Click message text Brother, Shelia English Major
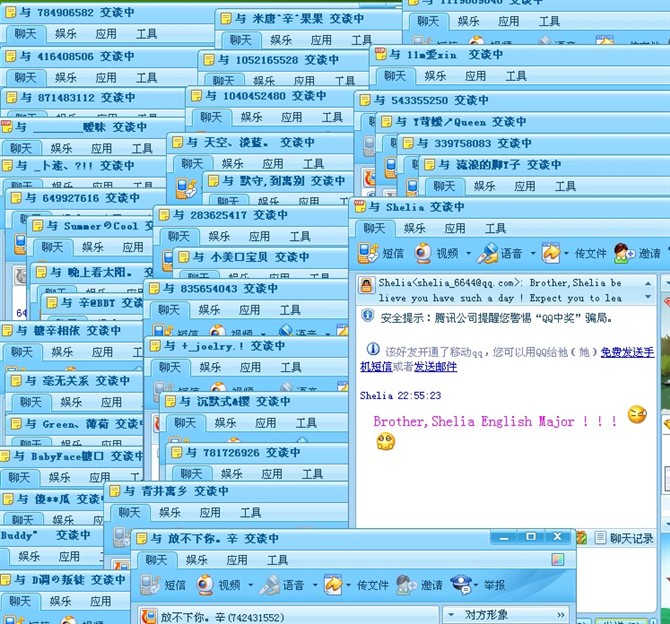670x624 pixels. [495, 421]
